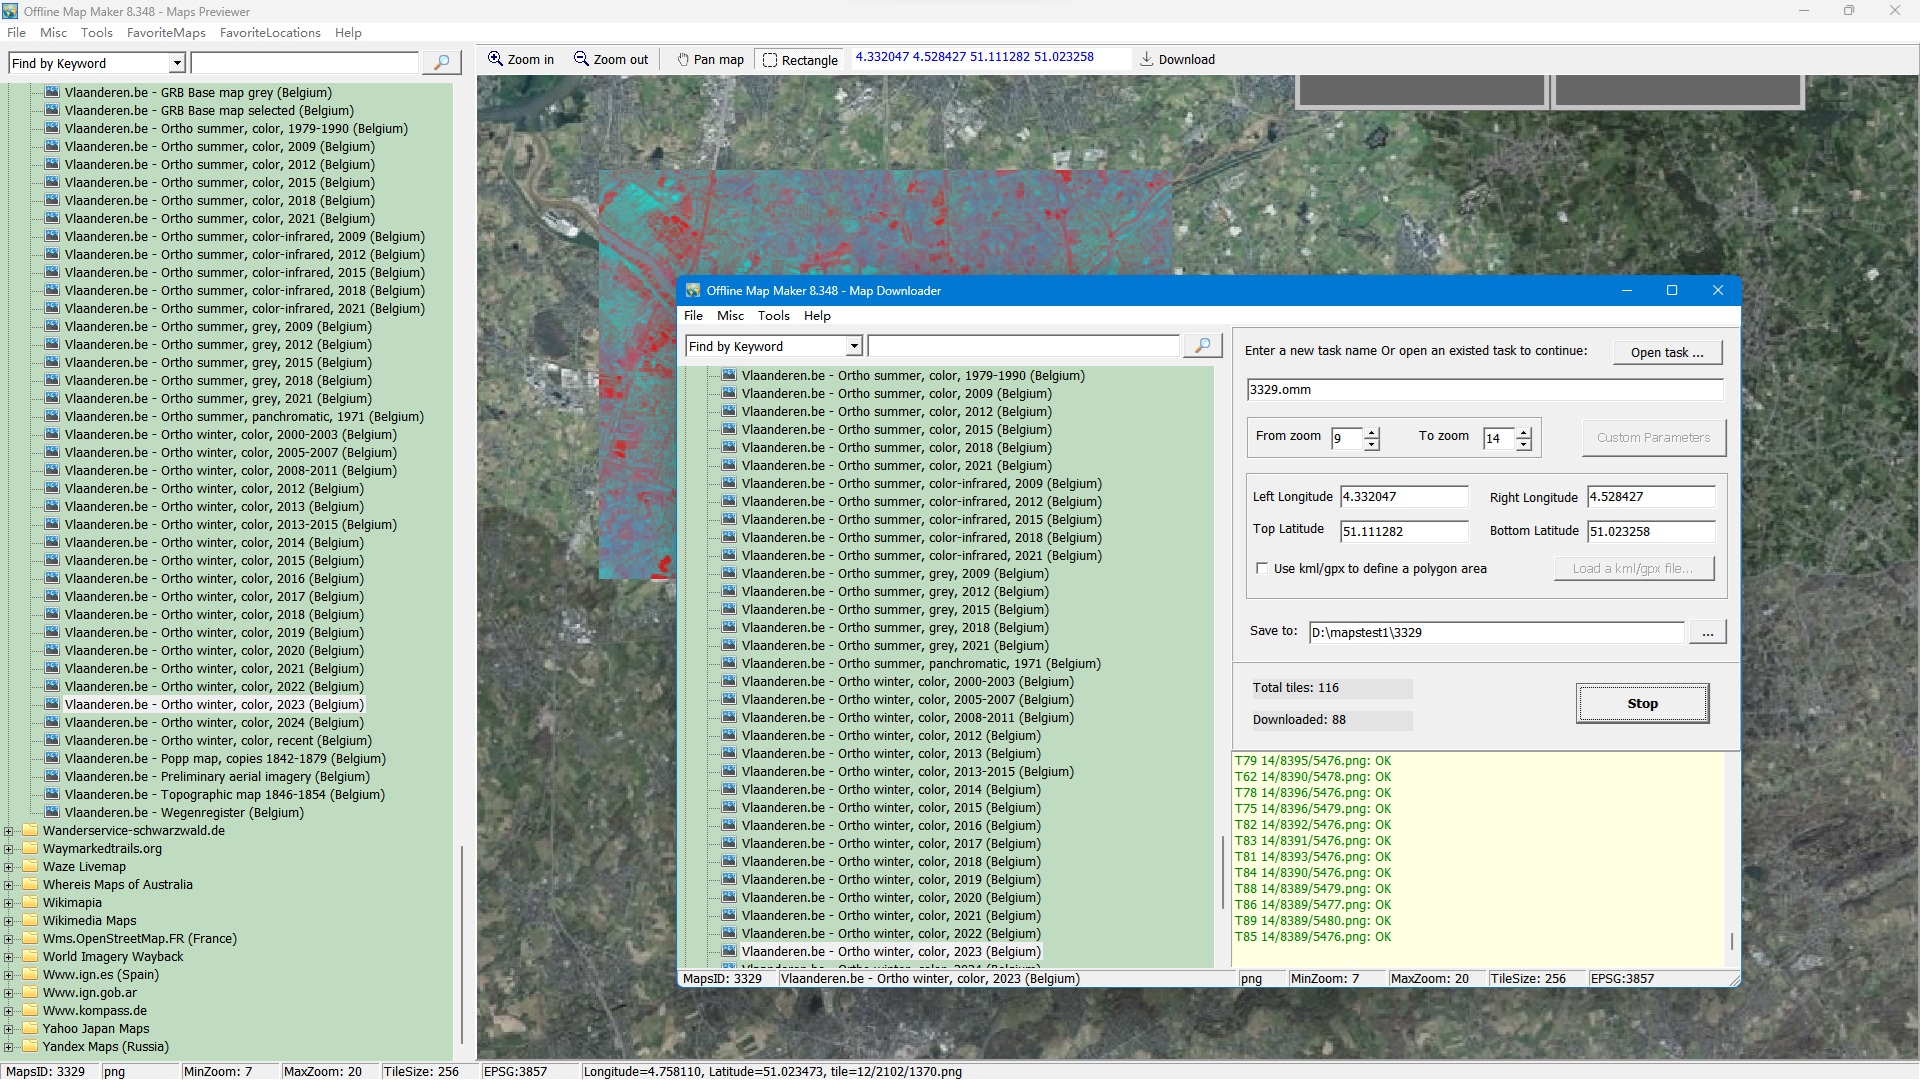1920x1080 pixels.
Task: Open Find by Keyword dropdown in downloader
Action: (x=854, y=346)
